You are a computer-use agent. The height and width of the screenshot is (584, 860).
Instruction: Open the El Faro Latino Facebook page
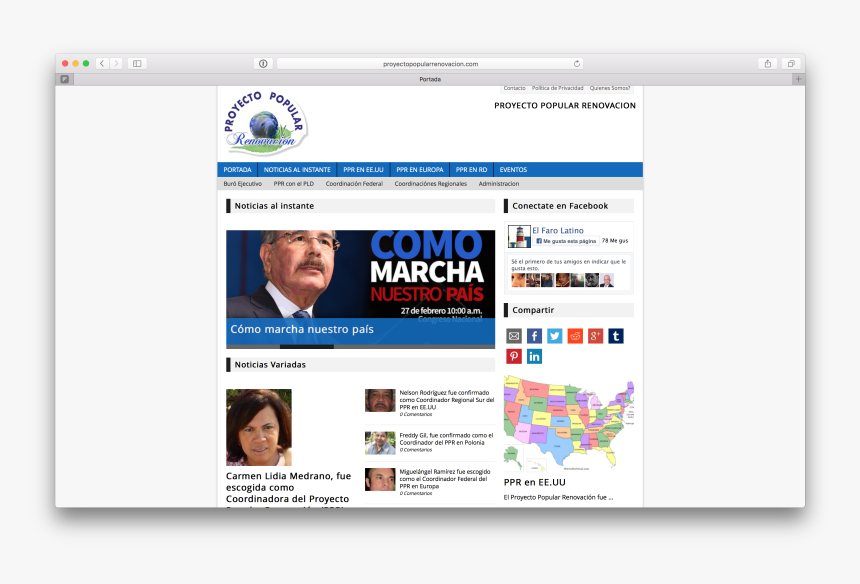tap(558, 230)
